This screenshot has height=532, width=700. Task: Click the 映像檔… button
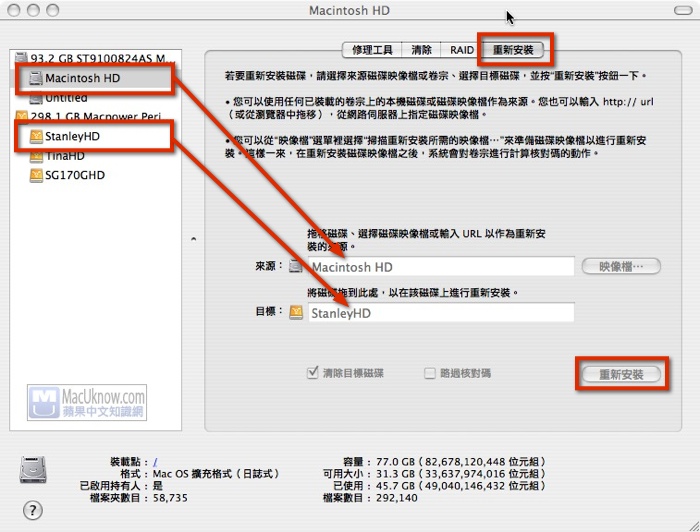point(621,266)
